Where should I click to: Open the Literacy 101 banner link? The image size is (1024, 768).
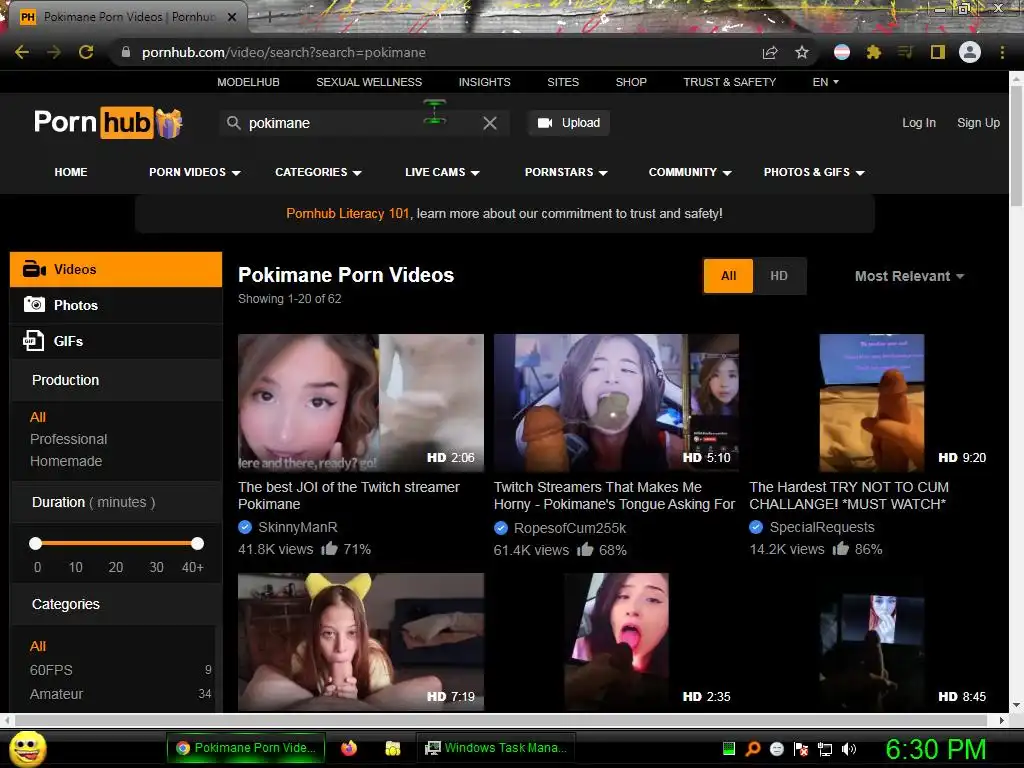pos(347,214)
